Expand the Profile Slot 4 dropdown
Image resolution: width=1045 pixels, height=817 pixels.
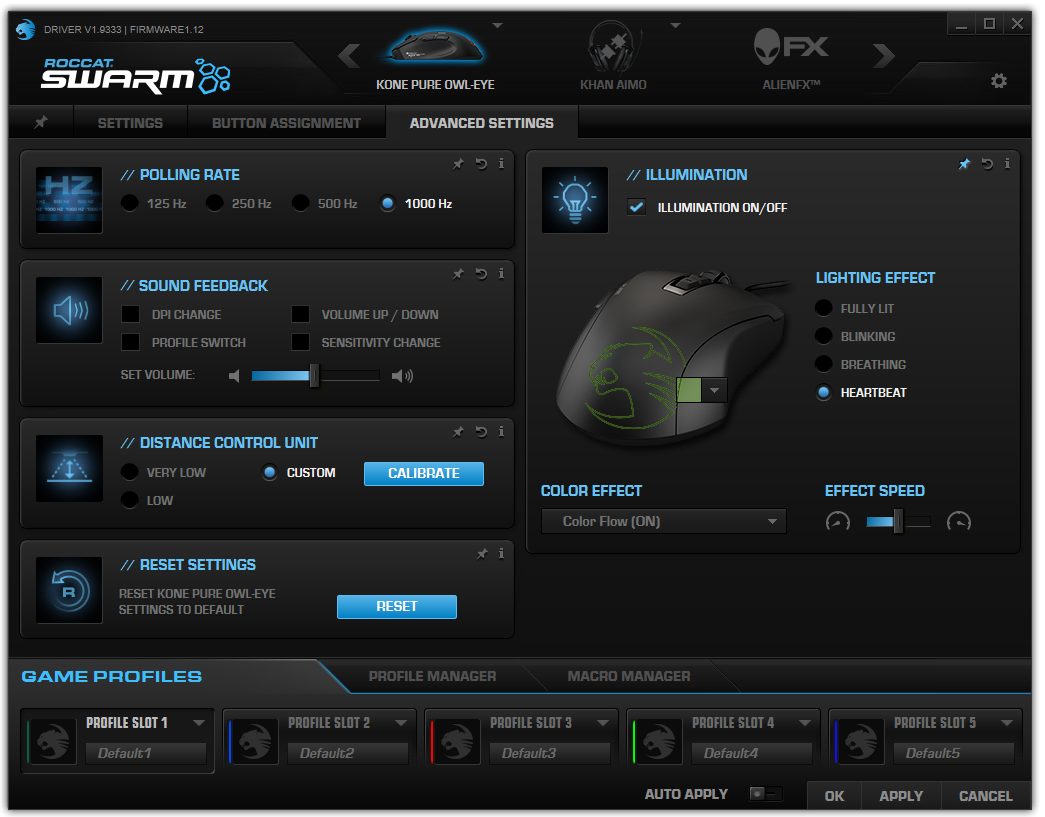(x=804, y=723)
